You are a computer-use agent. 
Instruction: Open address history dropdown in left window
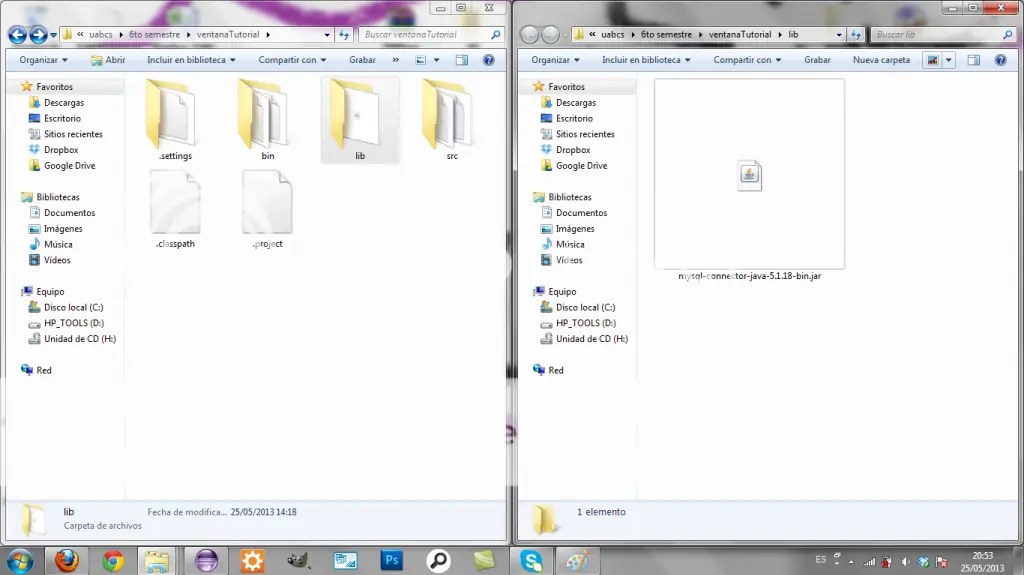(327, 35)
